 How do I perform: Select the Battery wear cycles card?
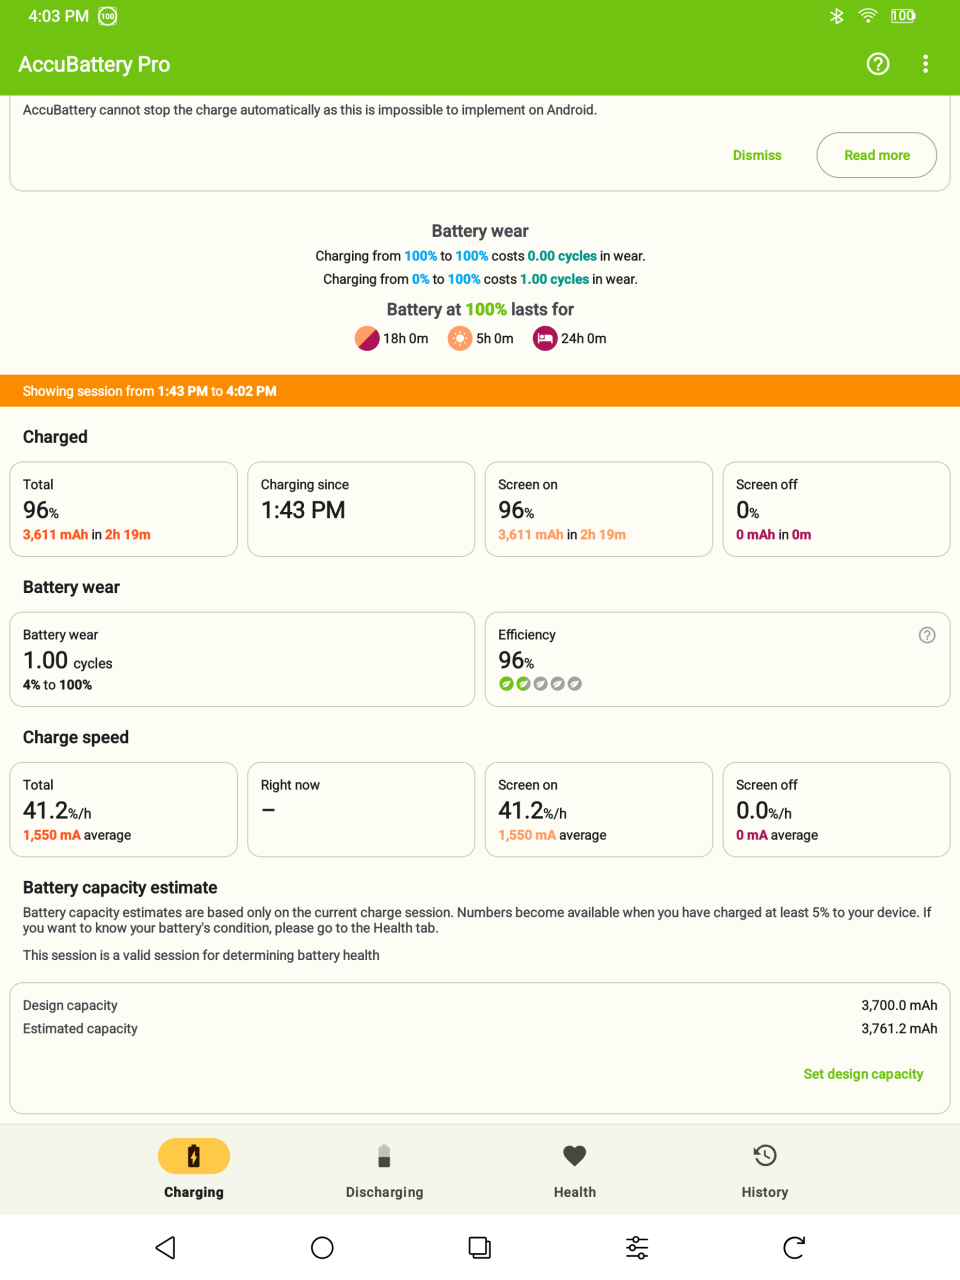(242, 659)
